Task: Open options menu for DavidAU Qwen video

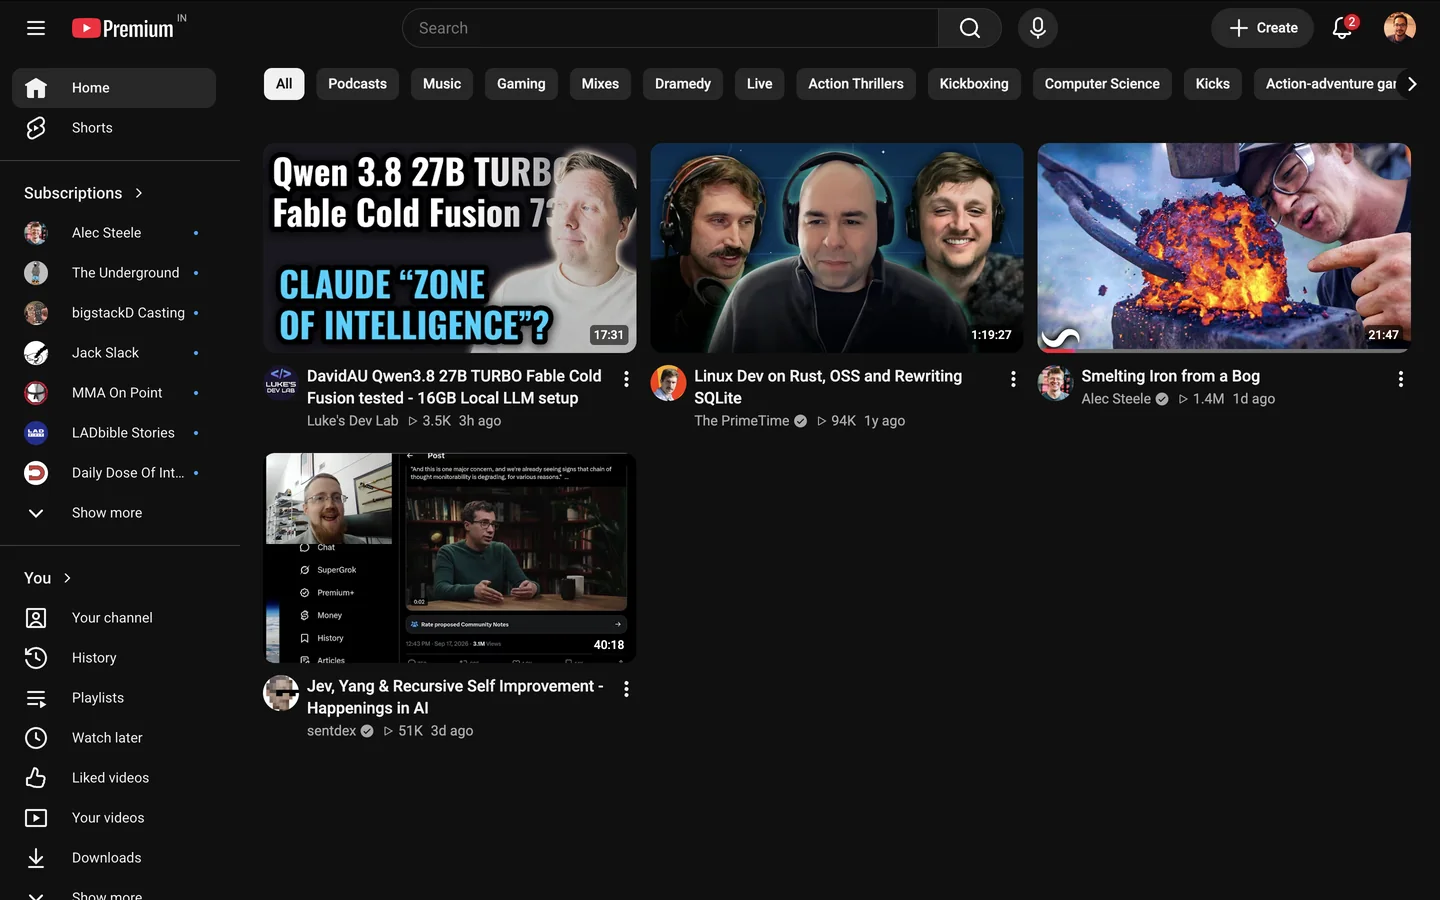Action: pyautogui.click(x=626, y=379)
